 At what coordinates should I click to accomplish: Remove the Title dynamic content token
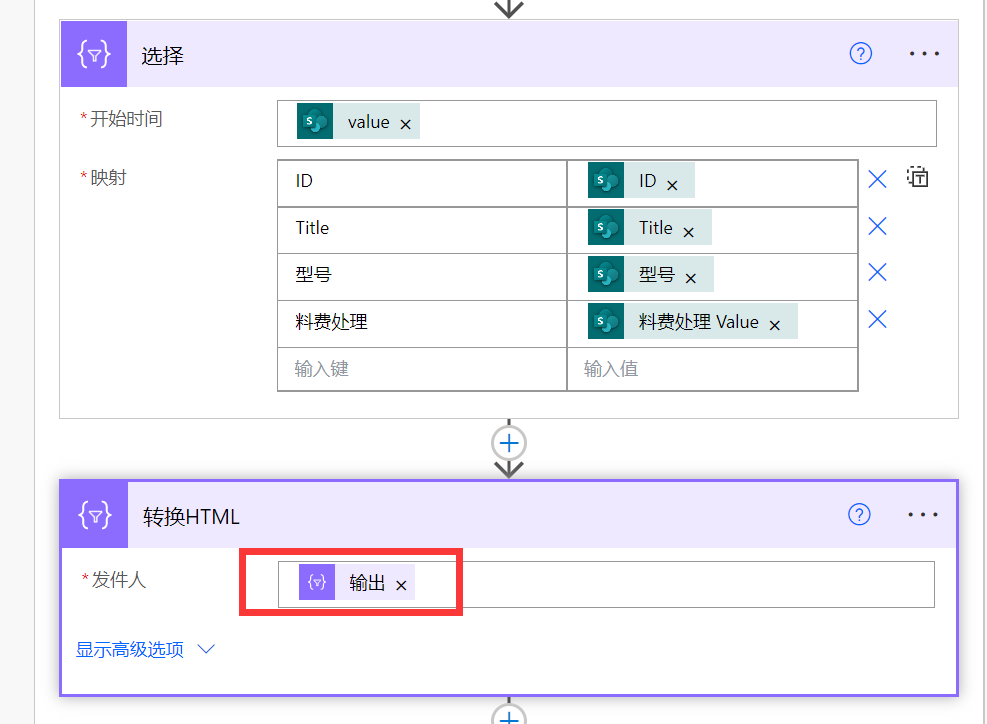689,232
